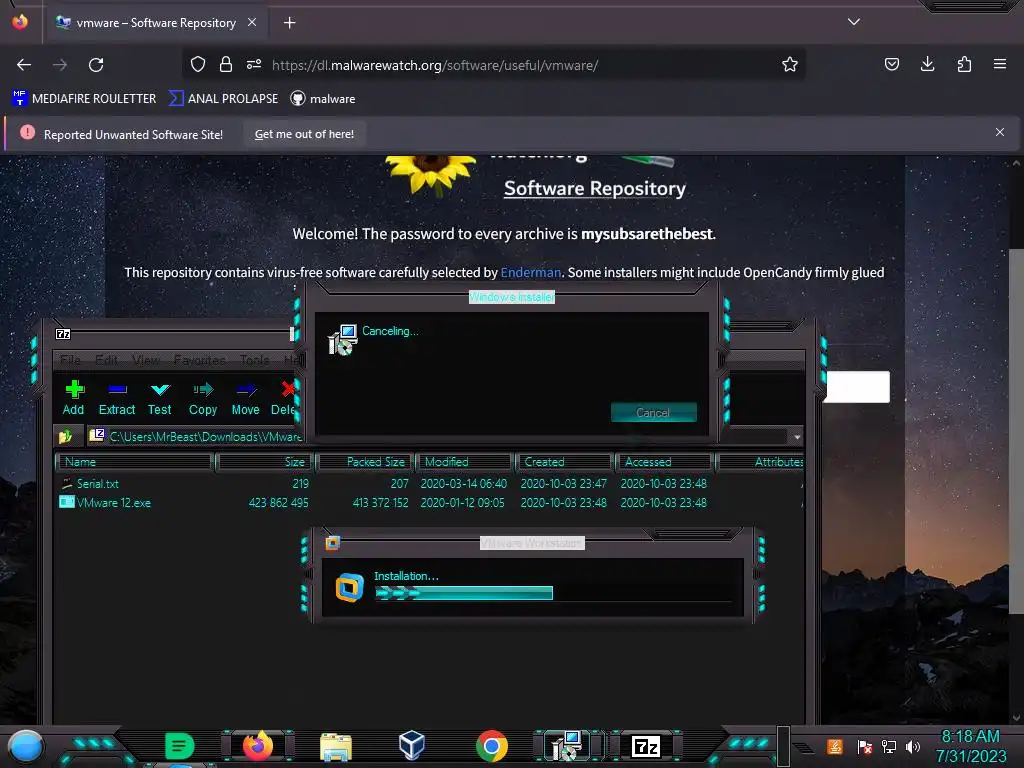Screen dimensions: 1024x768
Task: Open the Firefox hamburger application menu
Action: 1000,64
